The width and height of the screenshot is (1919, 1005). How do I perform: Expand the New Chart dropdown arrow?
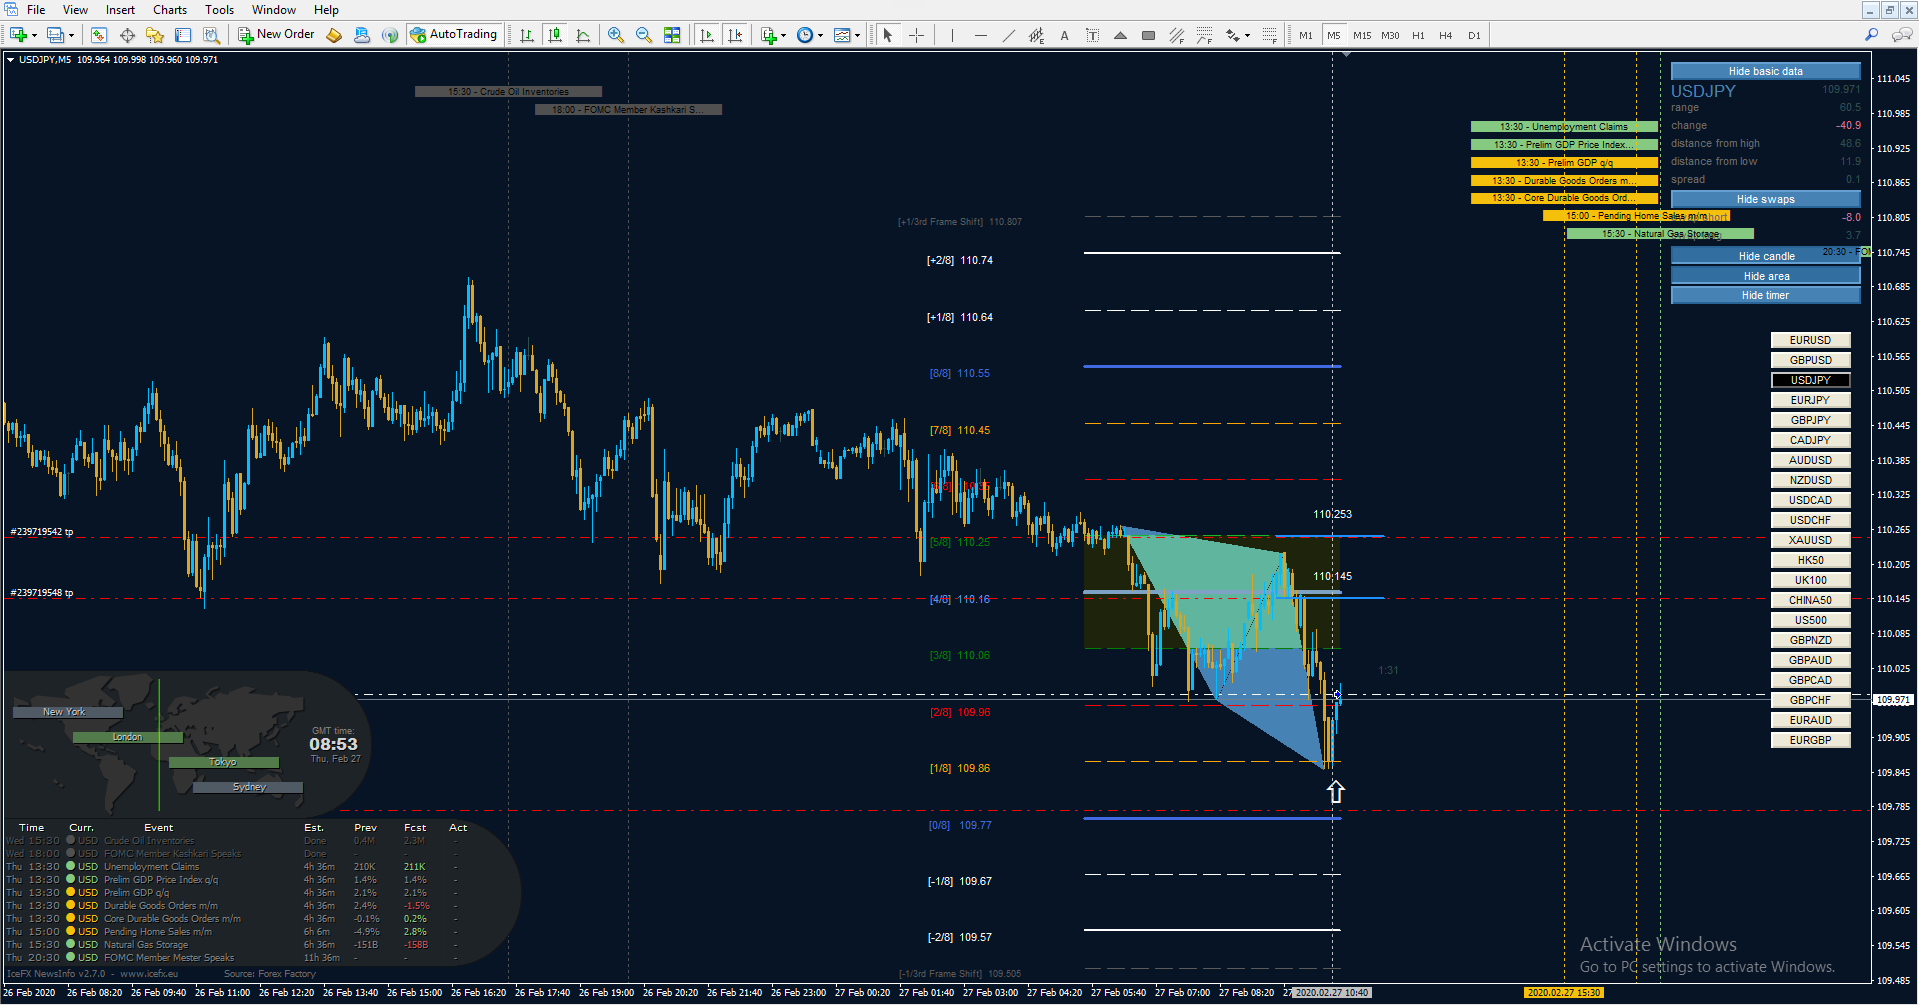pos(34,35)
